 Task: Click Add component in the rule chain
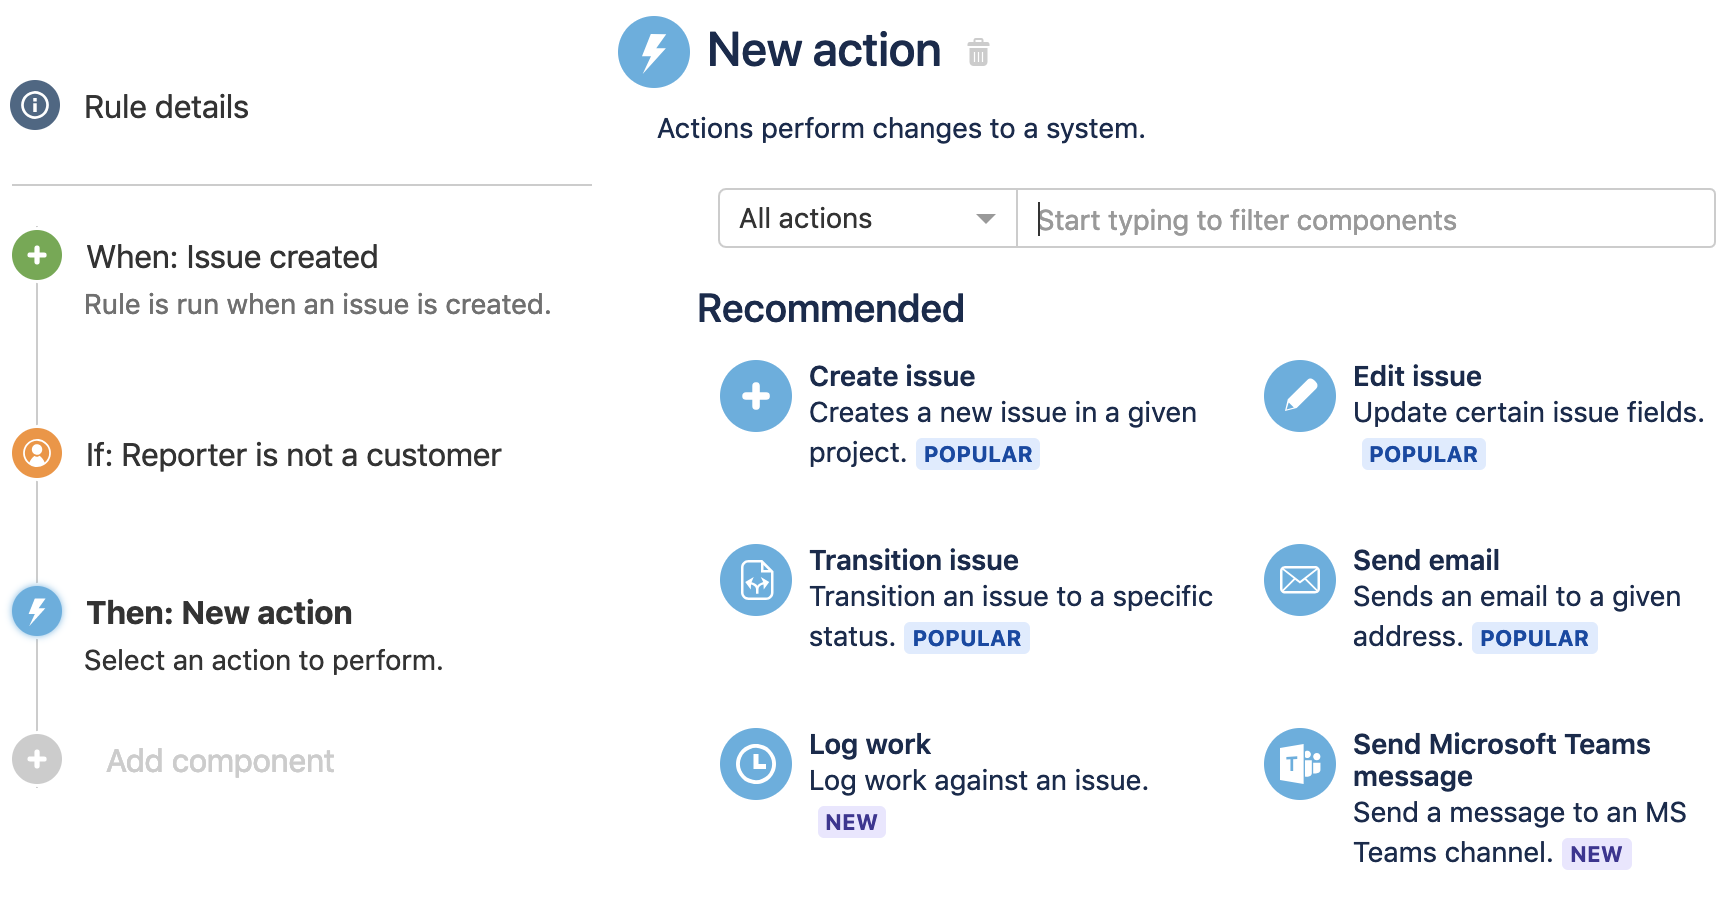pyautogui.click(x=220, y=761)
